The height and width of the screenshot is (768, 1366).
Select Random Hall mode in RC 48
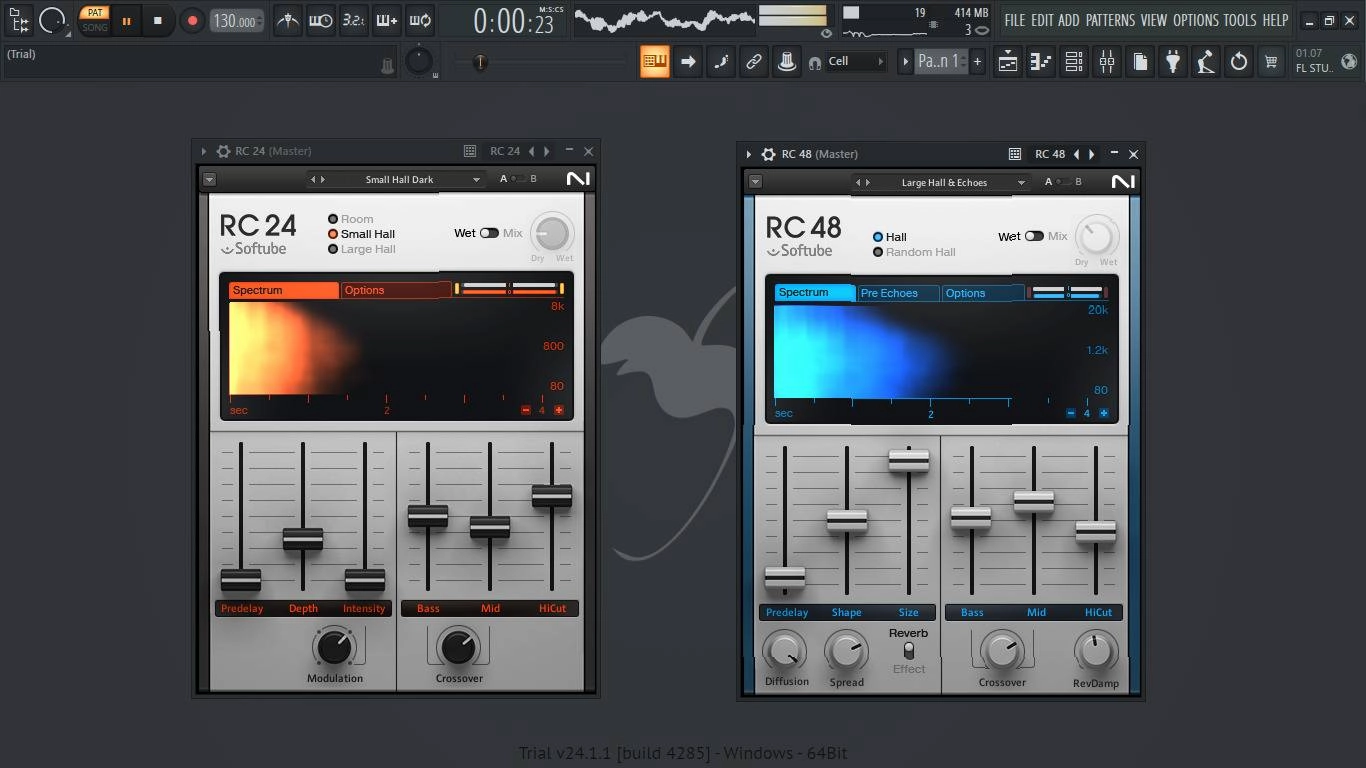[914, 252]
